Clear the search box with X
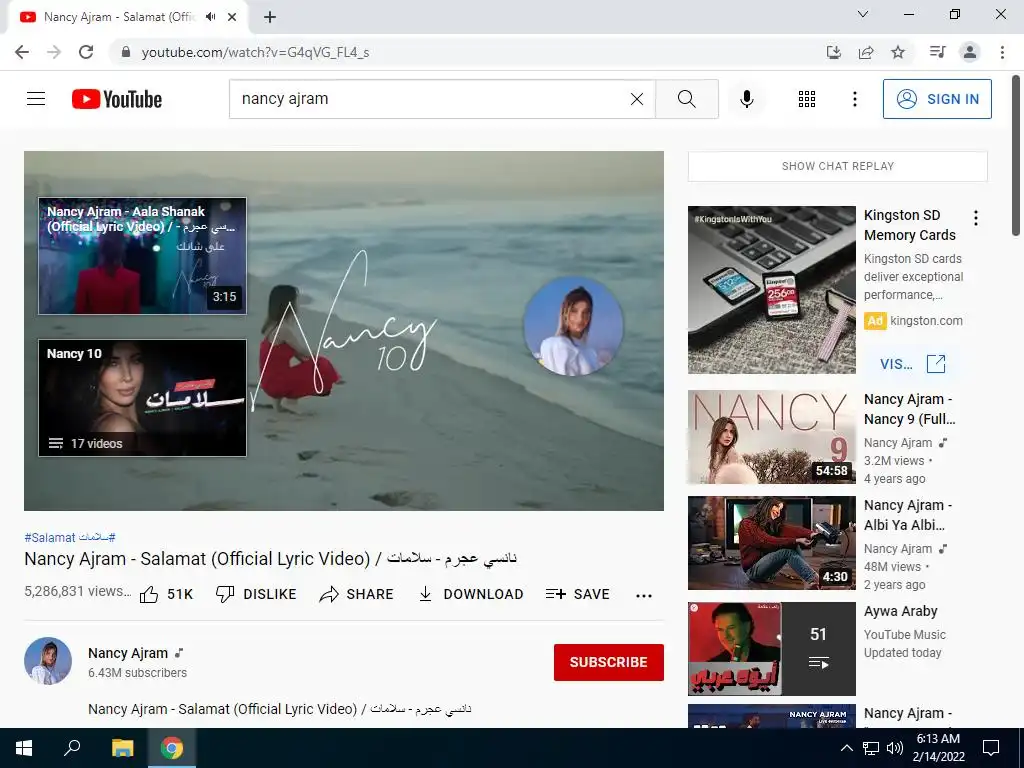 tap(637, 99)
